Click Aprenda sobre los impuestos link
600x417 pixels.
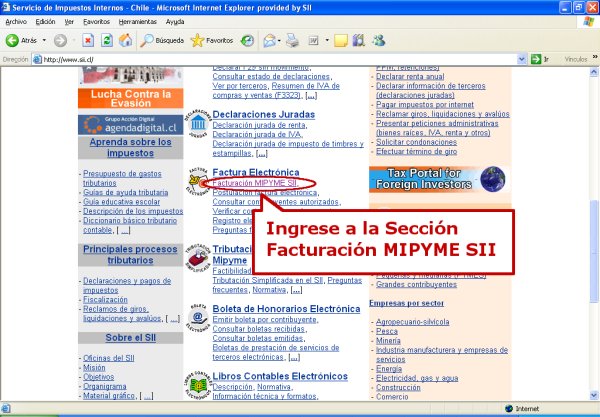130,147
